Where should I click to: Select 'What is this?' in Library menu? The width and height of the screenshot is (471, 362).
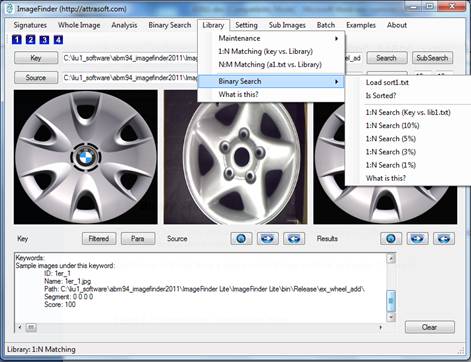click(271, 94)
